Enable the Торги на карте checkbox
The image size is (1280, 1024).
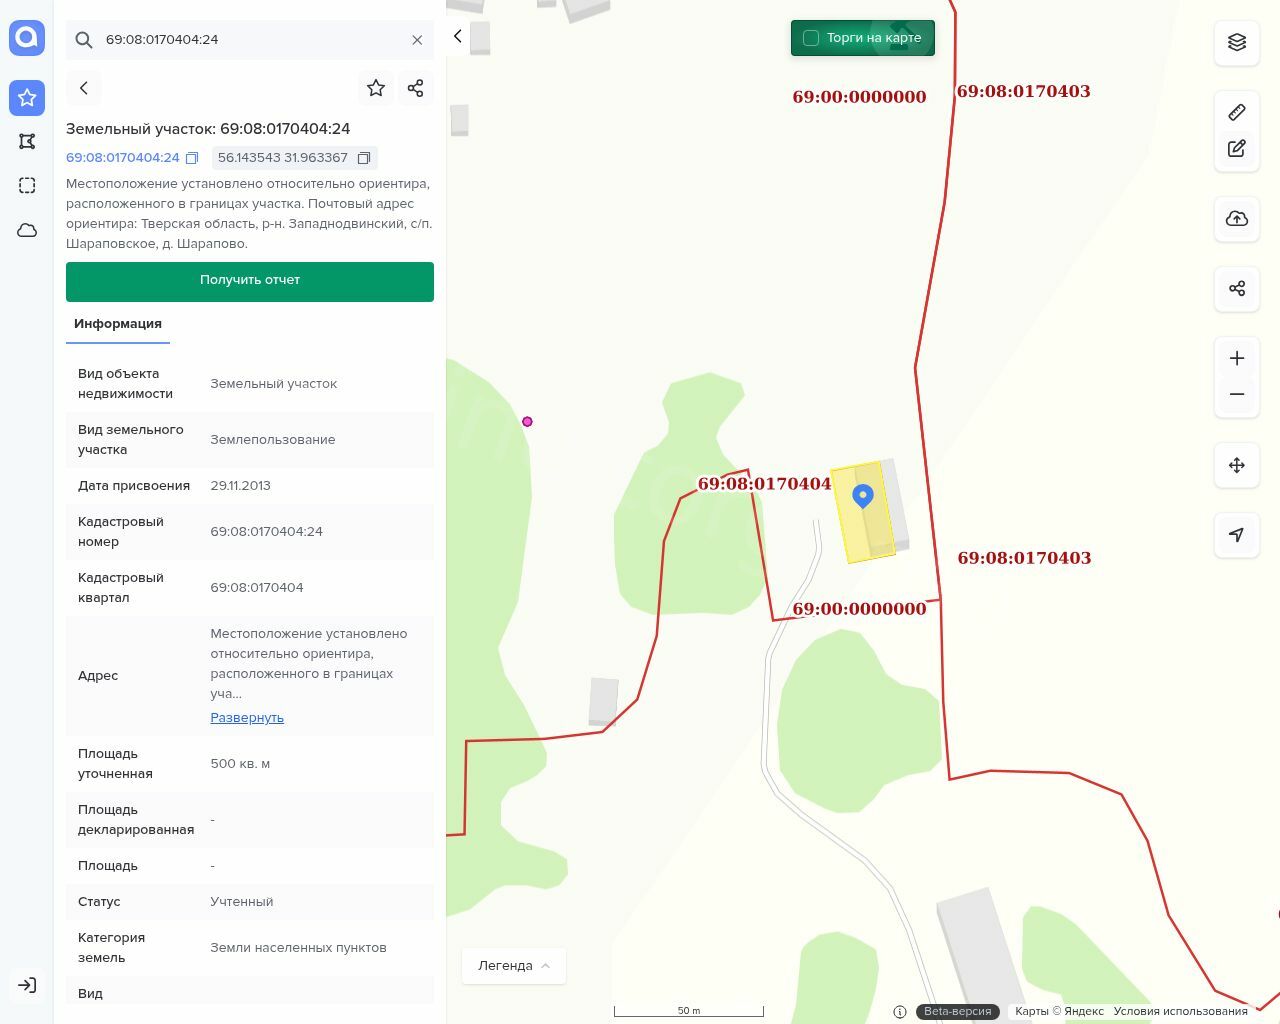point(811,38)
